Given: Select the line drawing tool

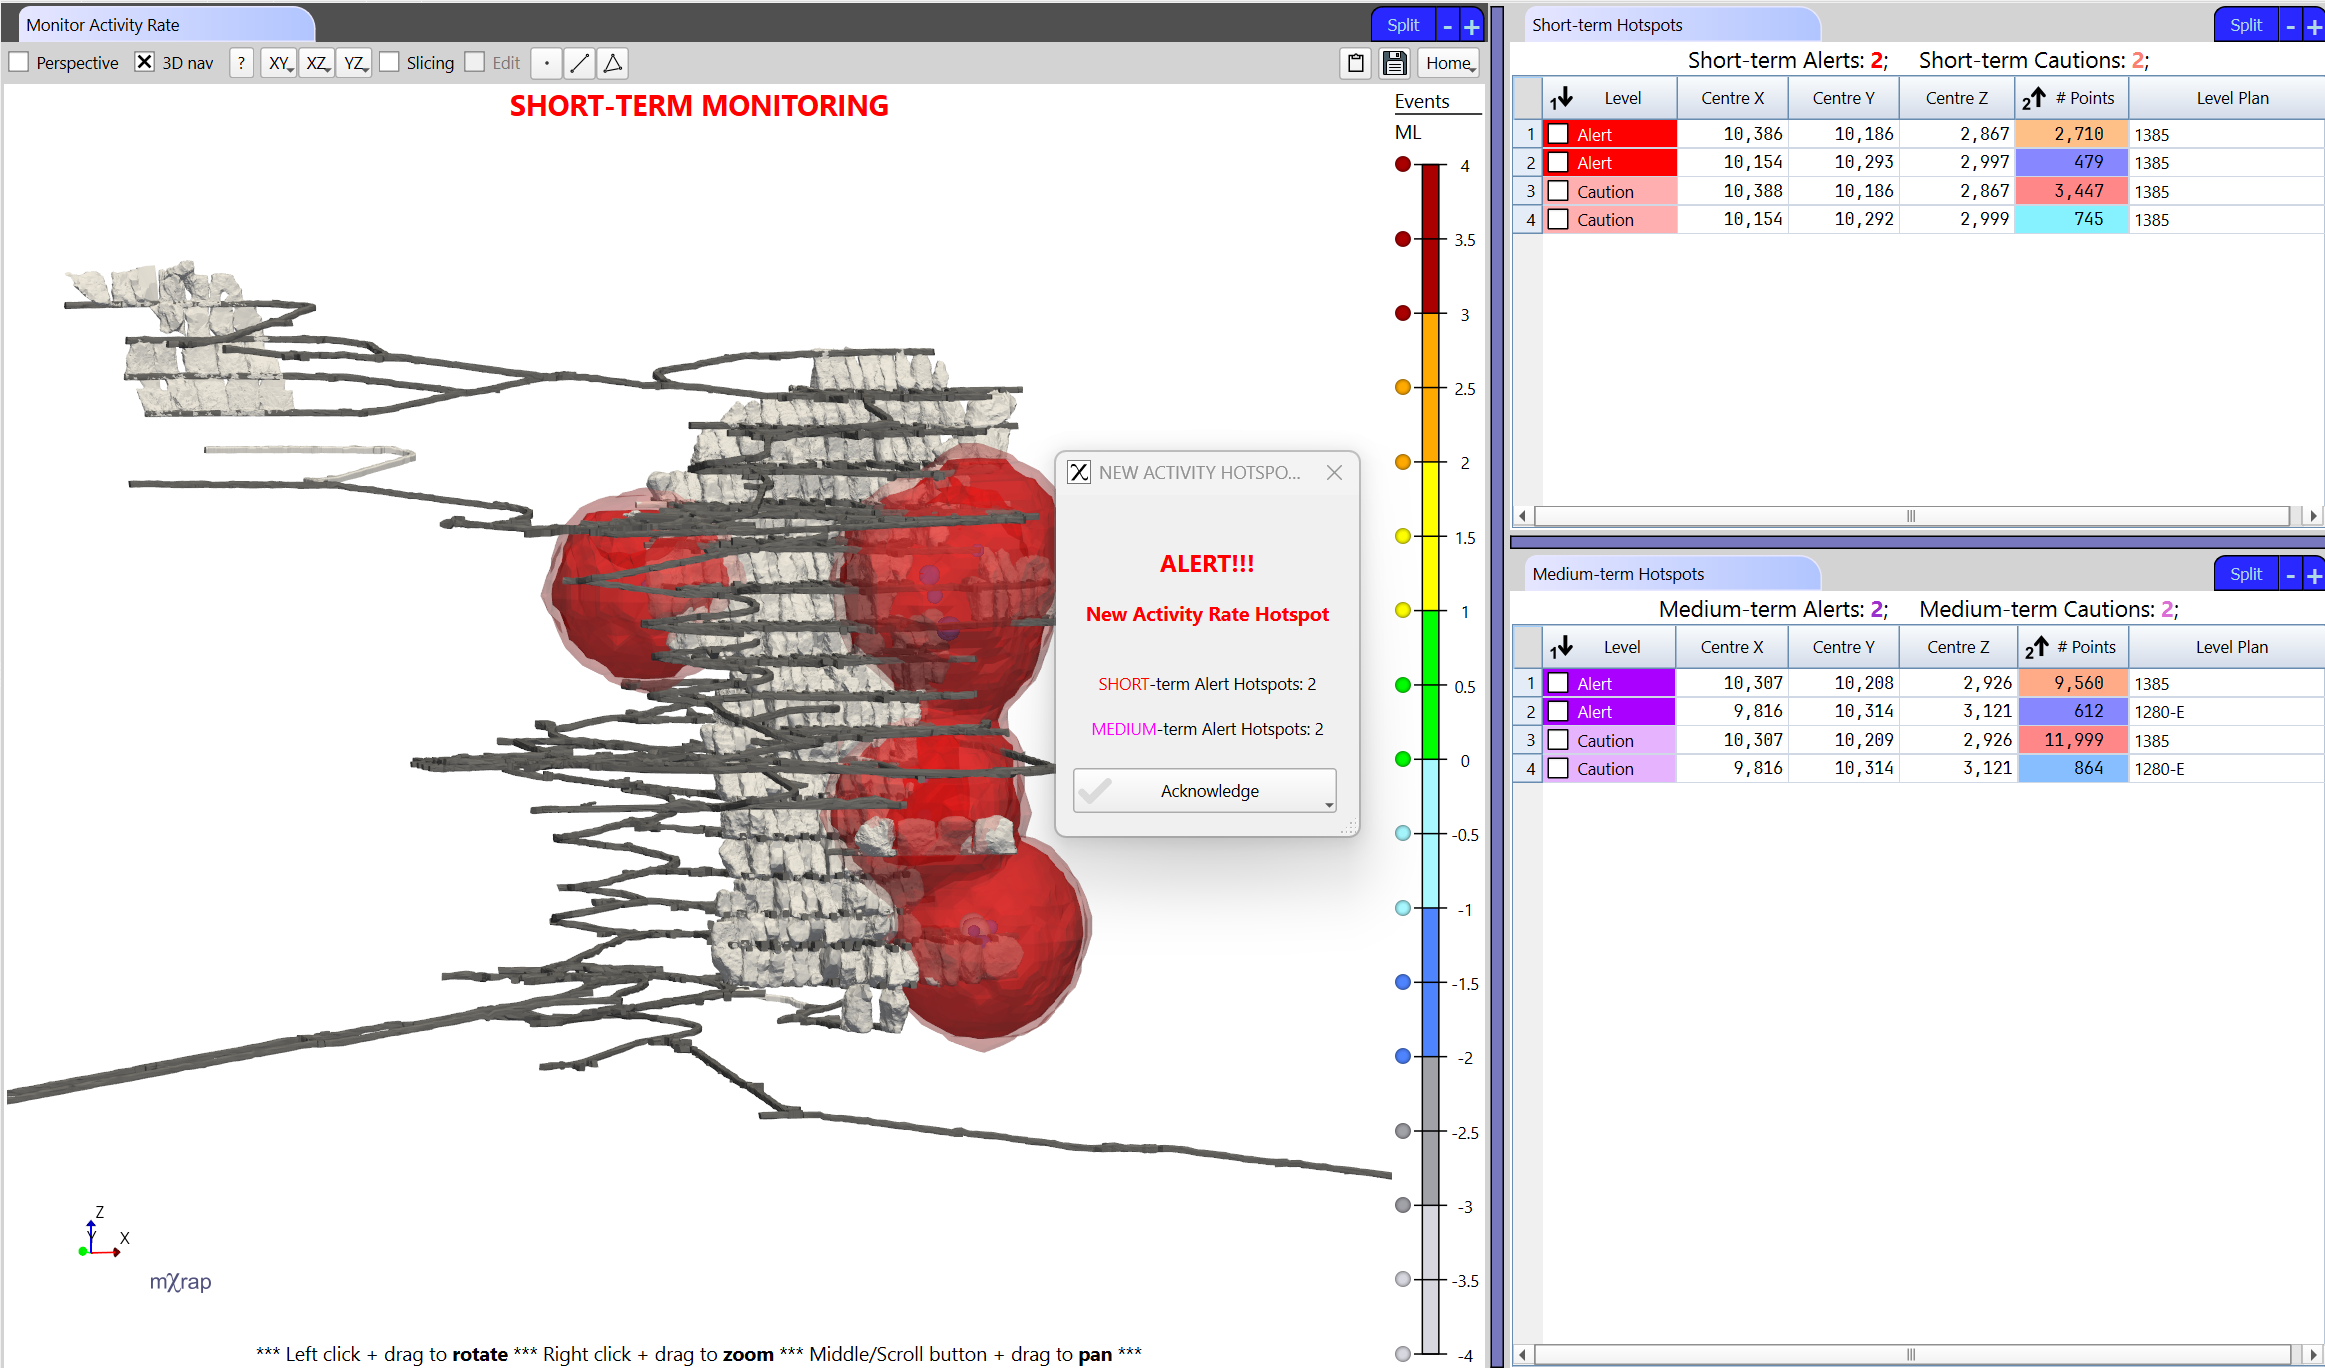Looking at the screenshot, I should coord(579,63).
